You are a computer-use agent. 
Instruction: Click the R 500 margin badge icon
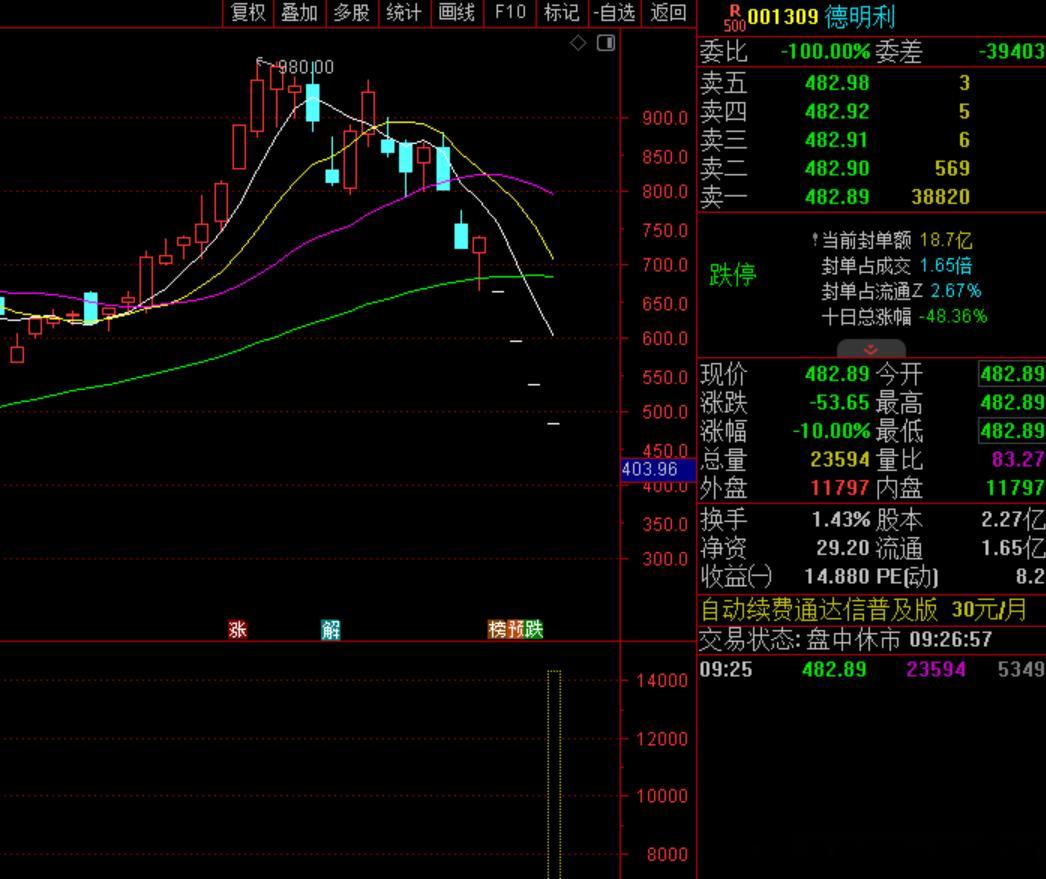(734, 18)
